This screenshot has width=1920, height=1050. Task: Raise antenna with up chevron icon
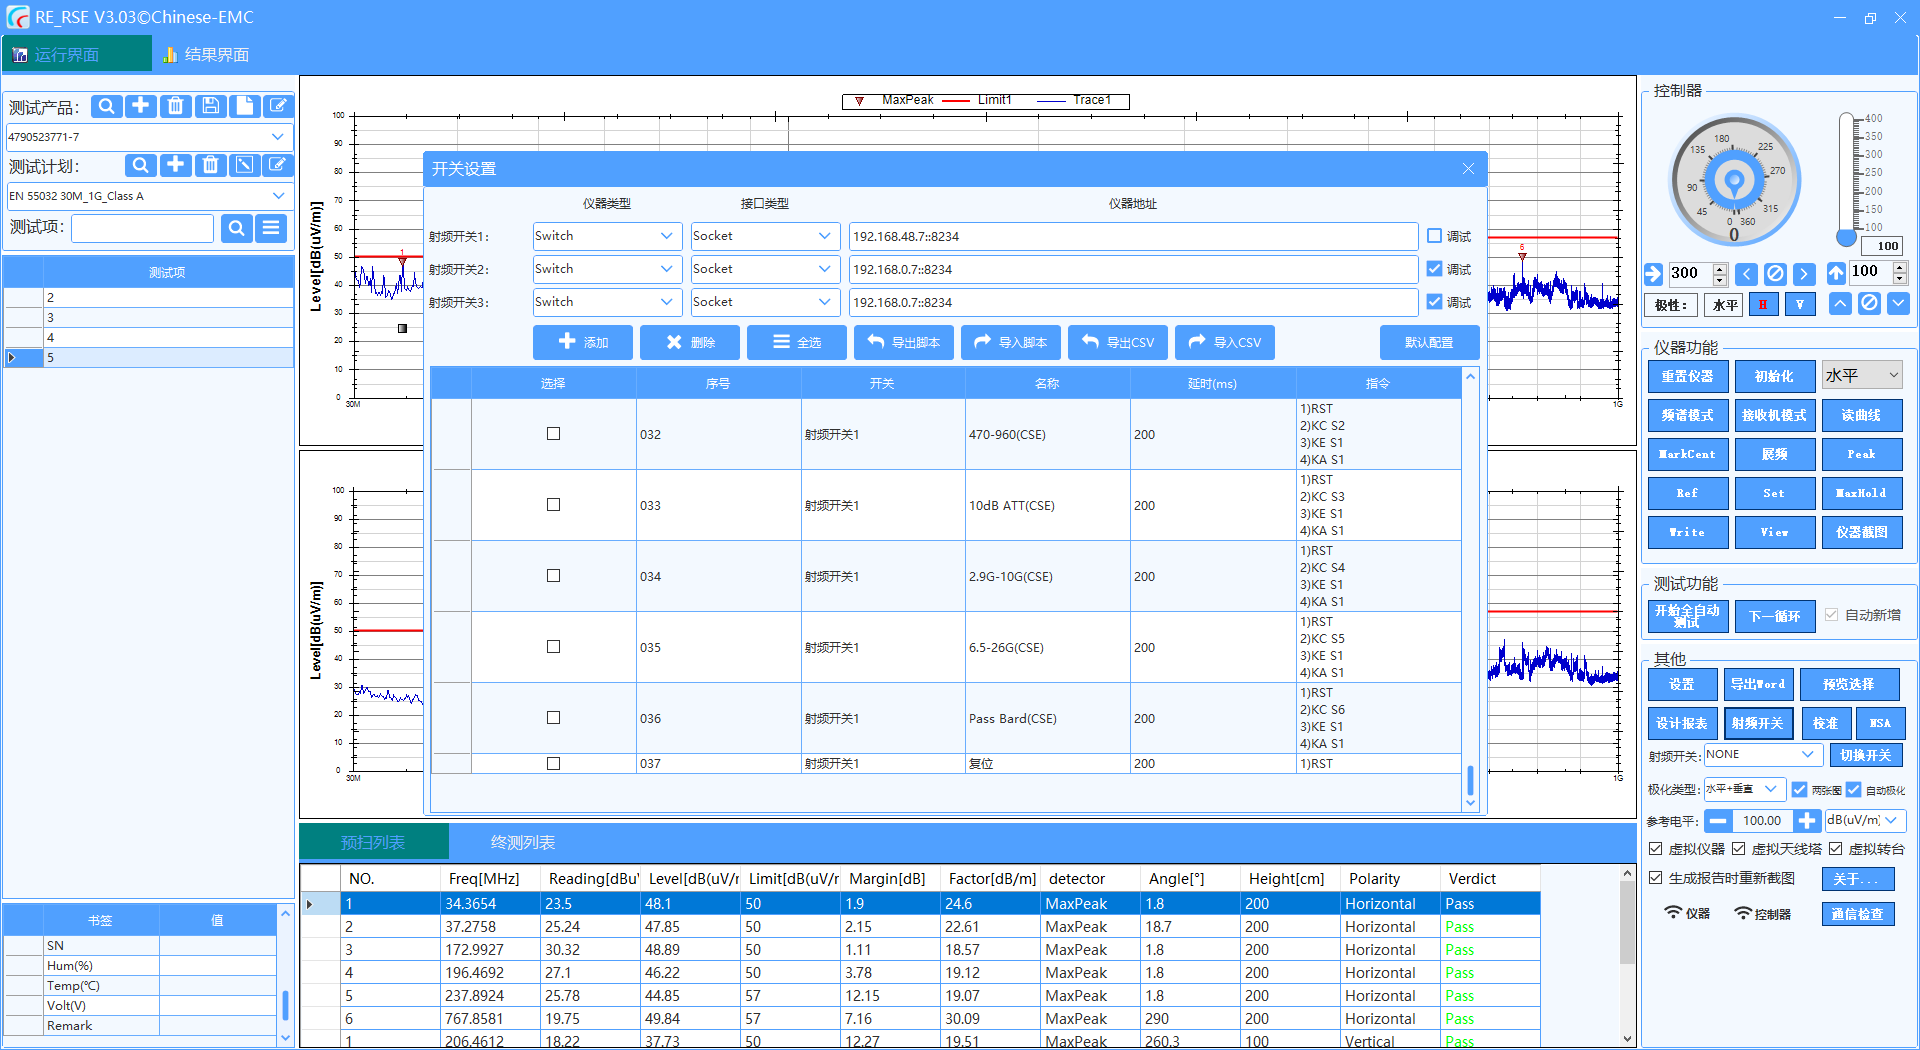click(x=1840, y=304)
